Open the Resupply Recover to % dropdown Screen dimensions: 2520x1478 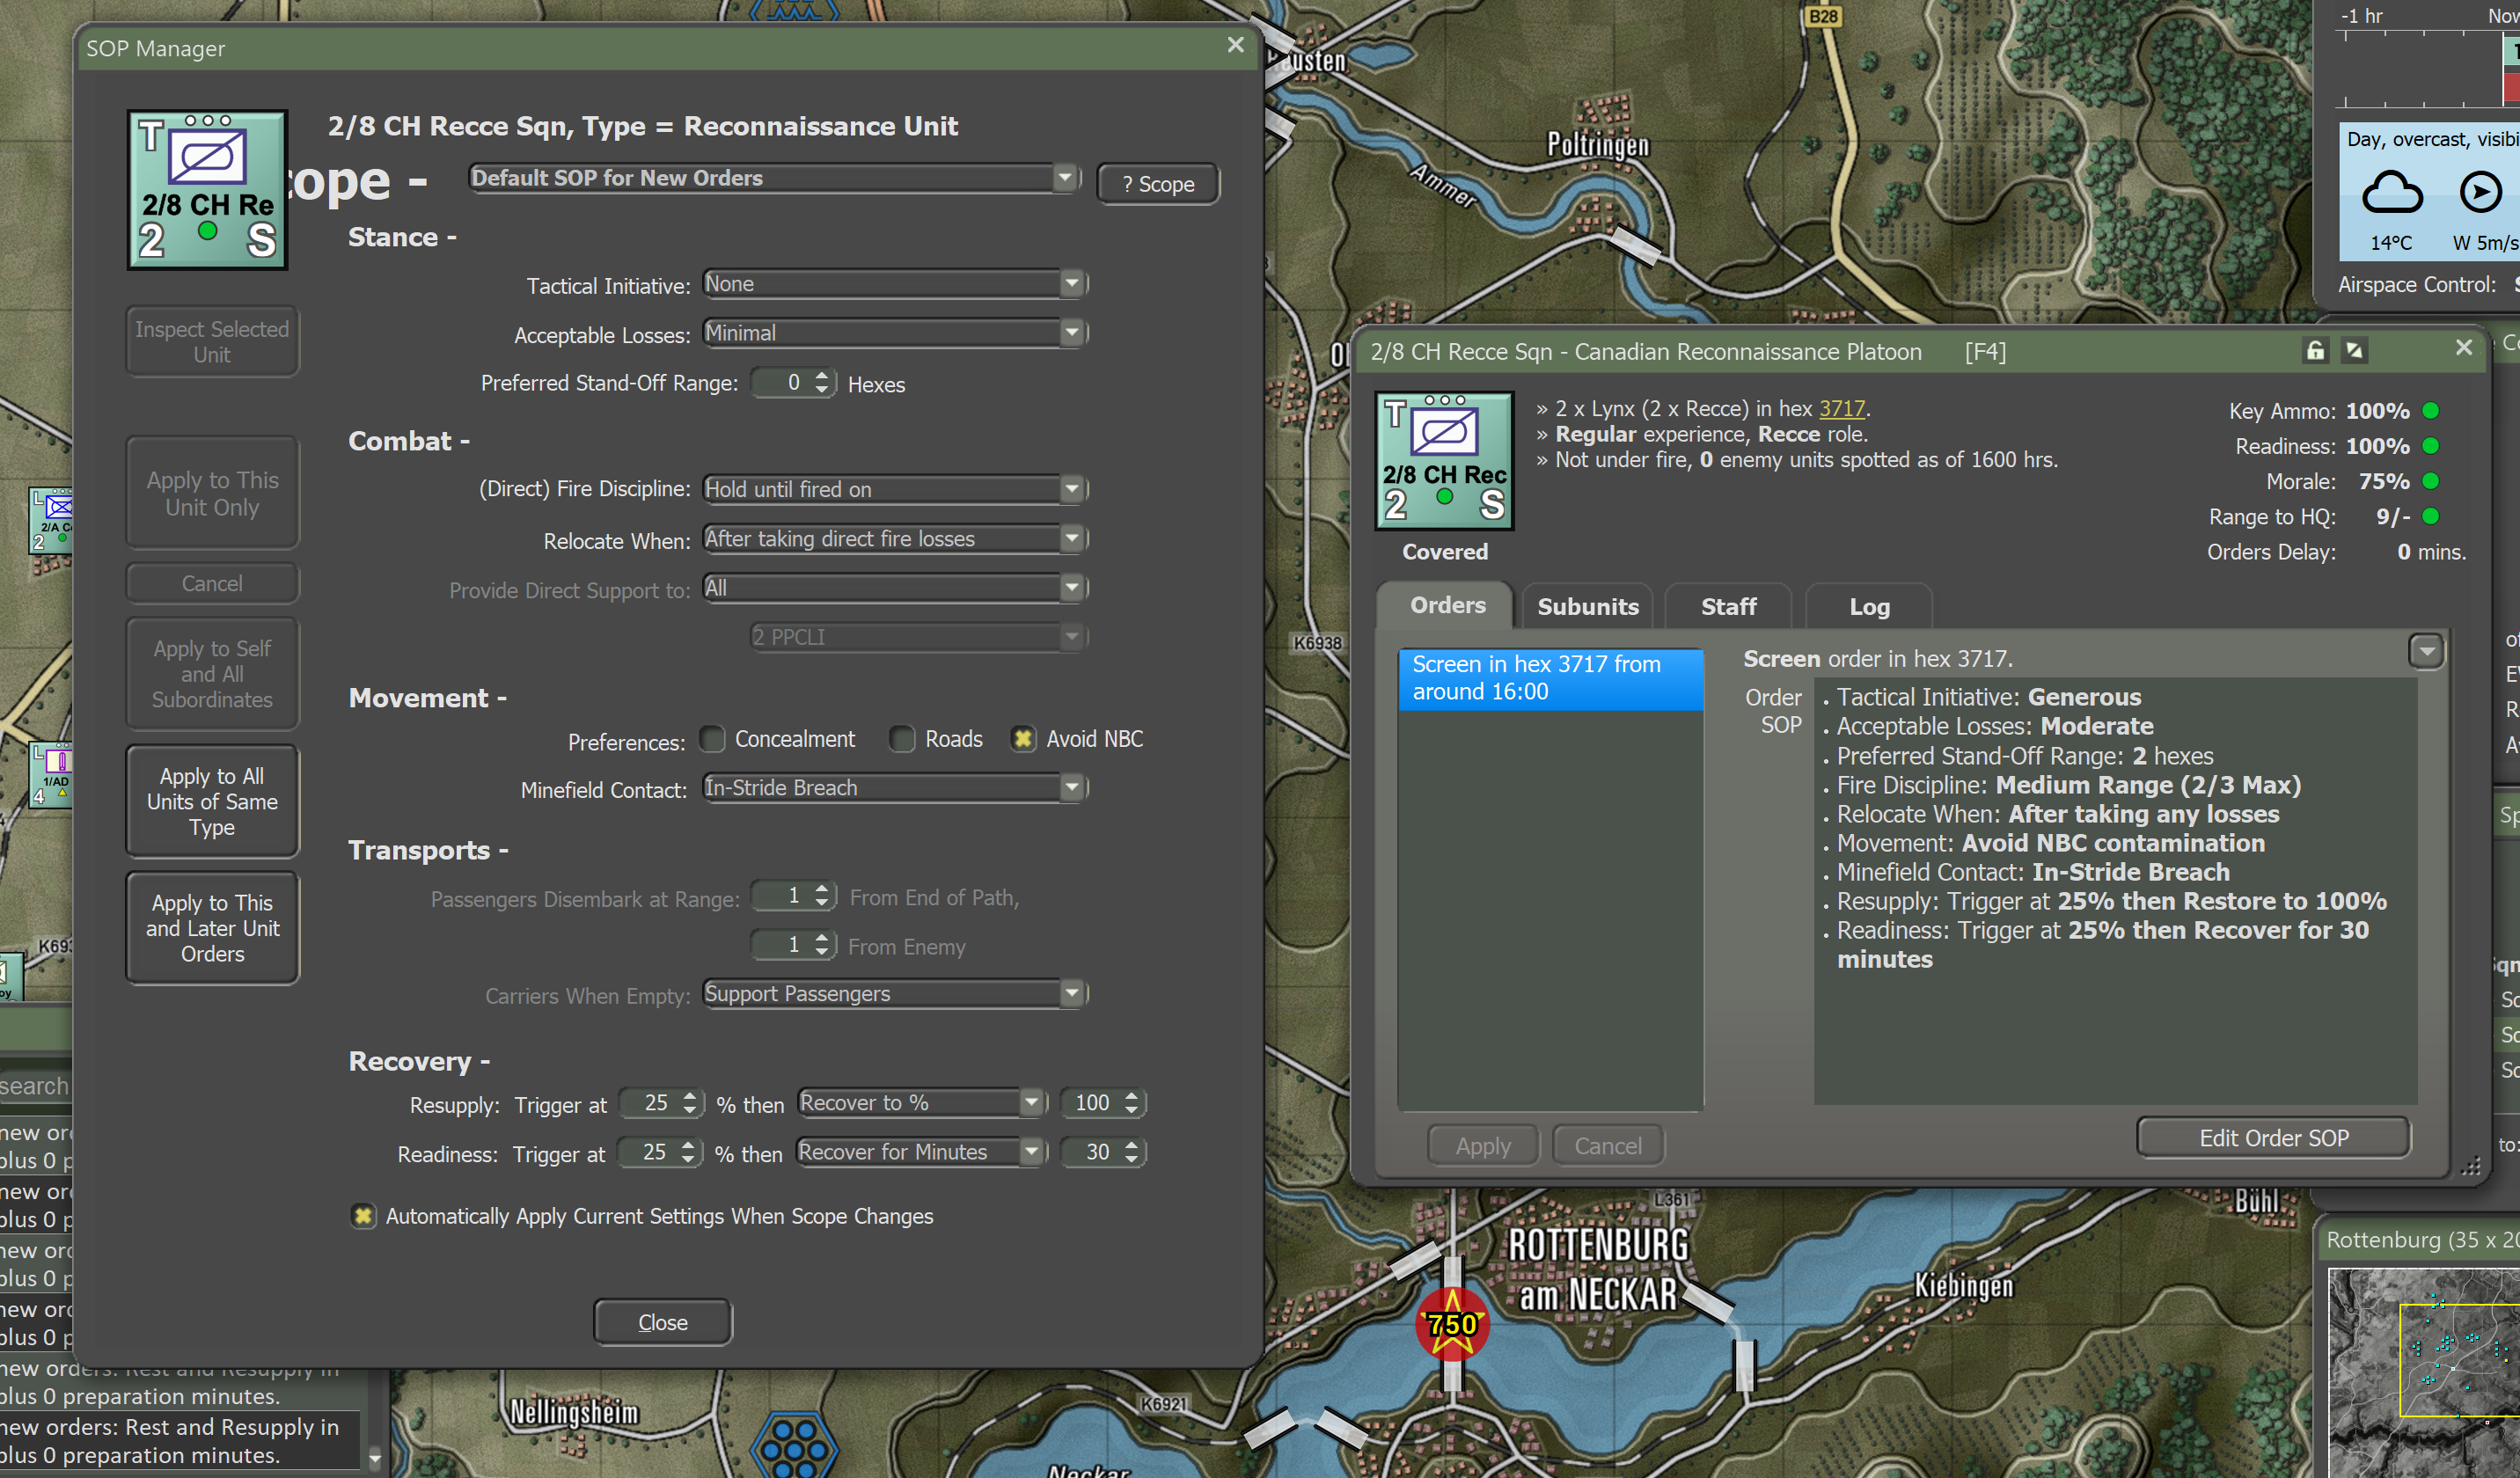922,1103
